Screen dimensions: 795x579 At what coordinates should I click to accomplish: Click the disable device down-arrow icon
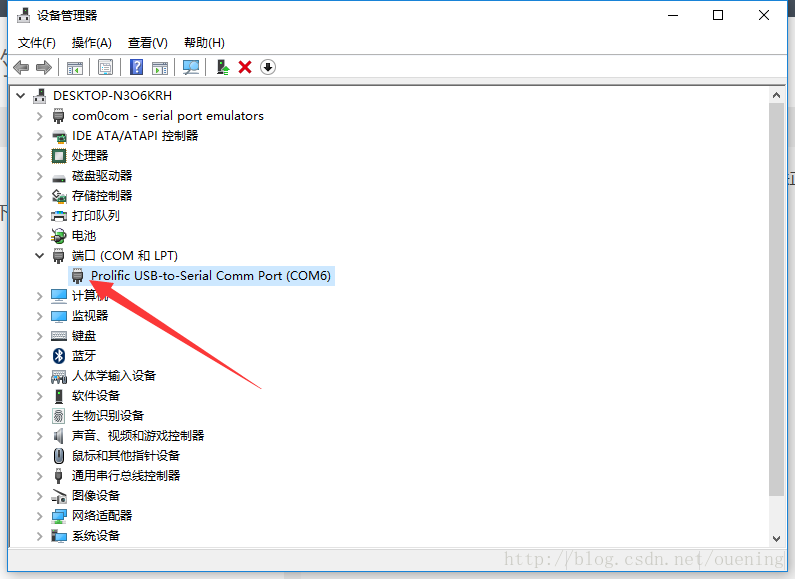tap(268, 67)
